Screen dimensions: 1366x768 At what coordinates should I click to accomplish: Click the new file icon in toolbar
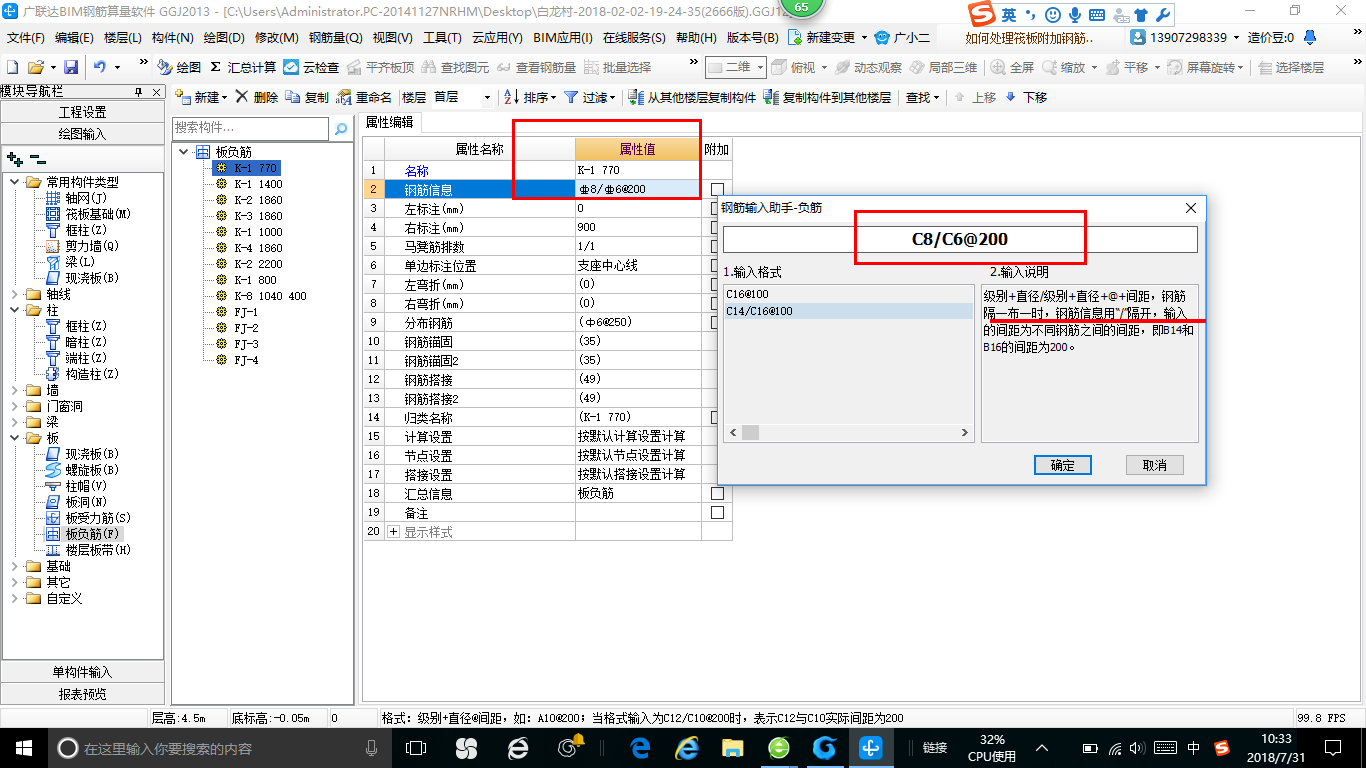pyautogui.click(x=12, y=67)
